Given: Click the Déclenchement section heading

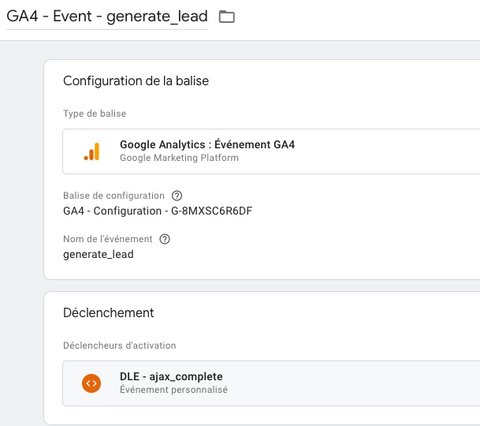Looking at the screenshot, I should click(108, 313).
